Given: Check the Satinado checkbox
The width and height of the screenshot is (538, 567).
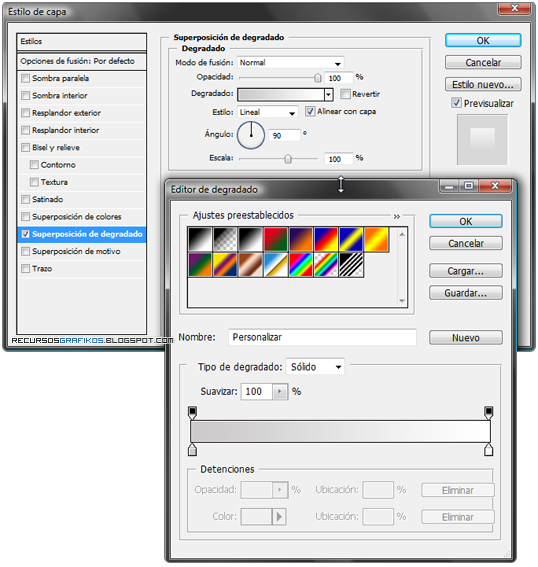Looking at the screenshot, I should [25, 200].
